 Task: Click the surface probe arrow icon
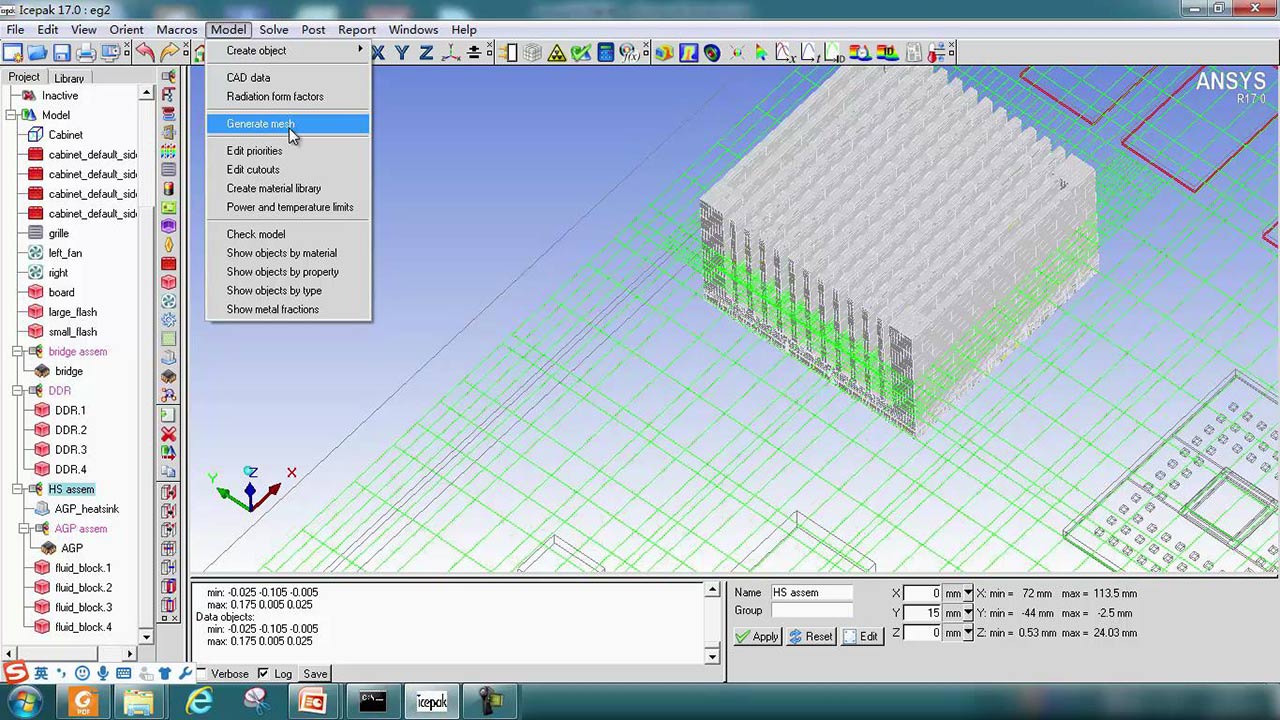pyautogui.click(x=761, y=53)
